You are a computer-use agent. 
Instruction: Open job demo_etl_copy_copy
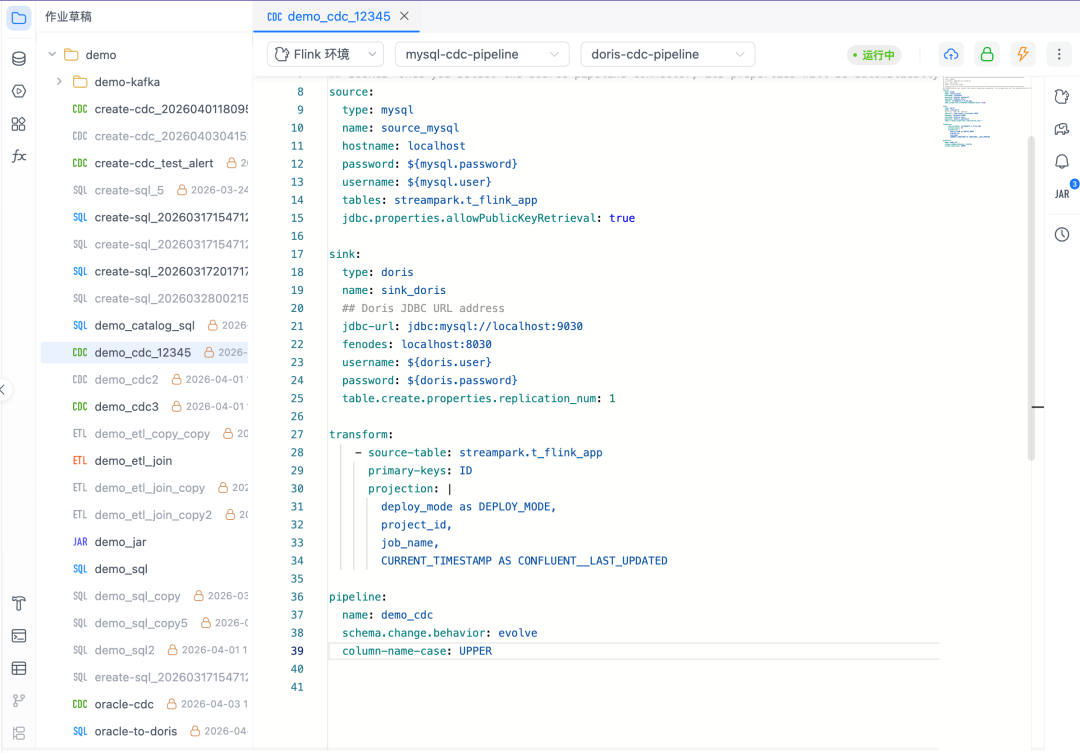tap(152, 433)
